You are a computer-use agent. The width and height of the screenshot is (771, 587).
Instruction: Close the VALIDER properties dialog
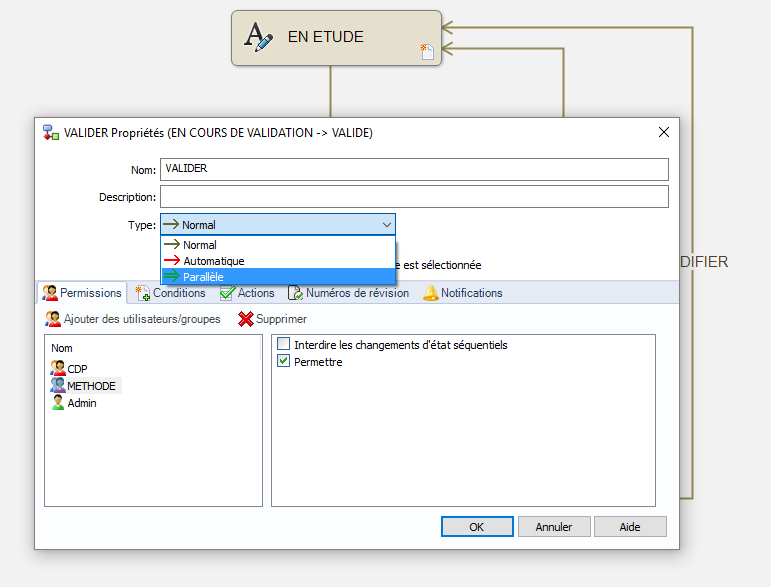tap(664, 132)
